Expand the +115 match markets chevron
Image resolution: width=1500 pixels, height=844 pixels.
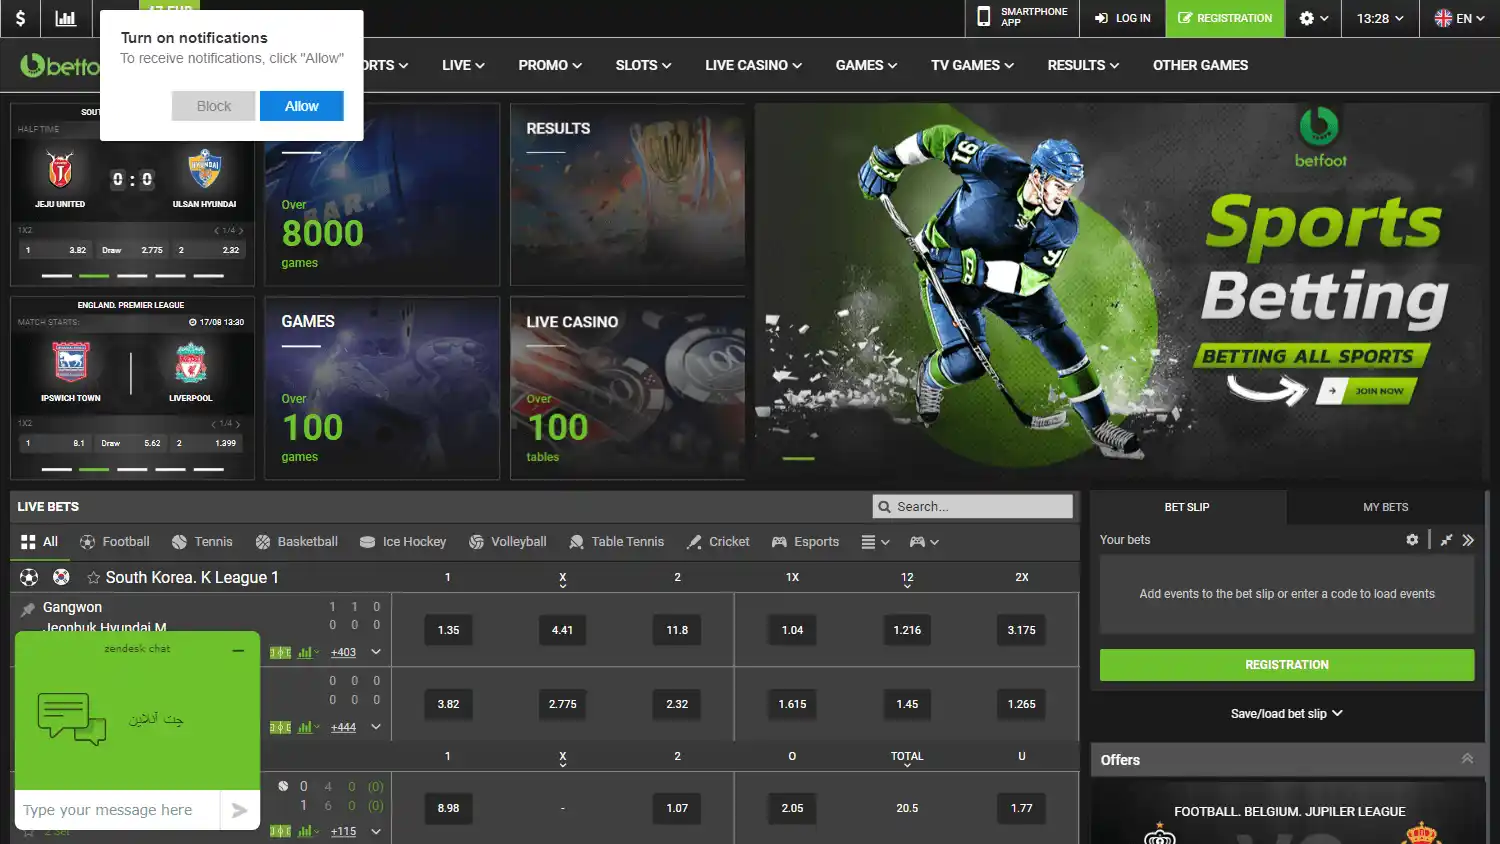coord(376,831)
